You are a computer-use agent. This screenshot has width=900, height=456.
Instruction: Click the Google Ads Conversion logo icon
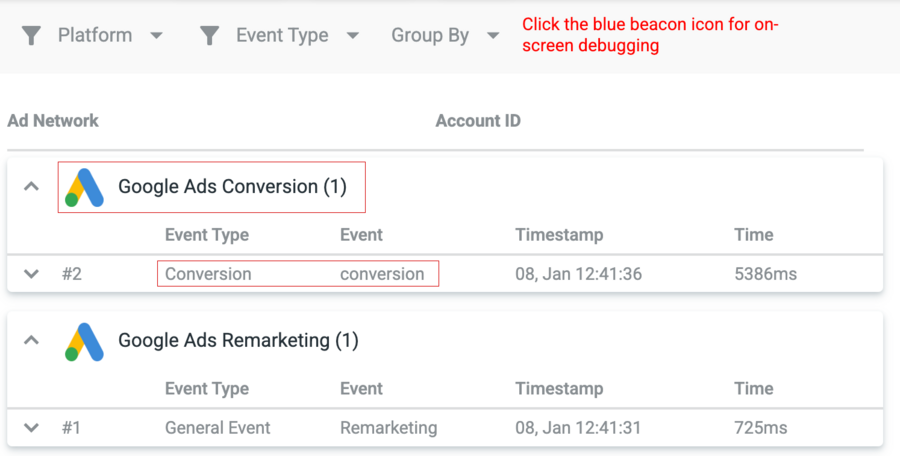(x=85, y=187)
